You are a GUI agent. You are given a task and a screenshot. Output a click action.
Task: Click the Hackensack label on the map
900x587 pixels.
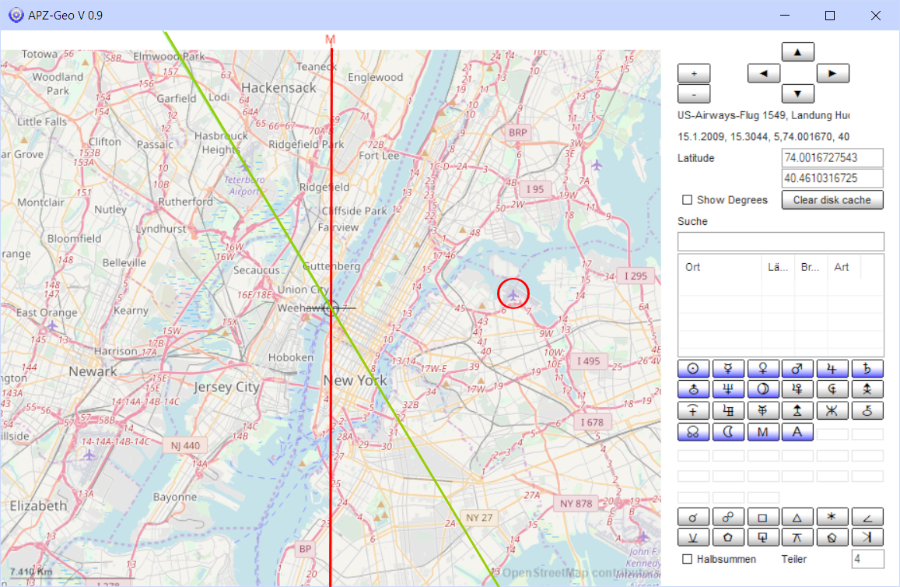click(279, 88)
